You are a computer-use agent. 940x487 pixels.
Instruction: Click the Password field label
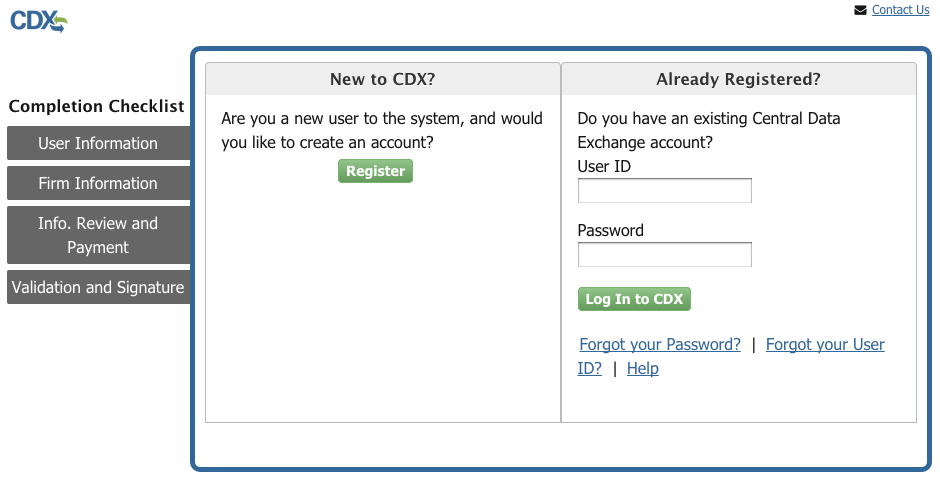pyautogui.click(x=610, y=230)
